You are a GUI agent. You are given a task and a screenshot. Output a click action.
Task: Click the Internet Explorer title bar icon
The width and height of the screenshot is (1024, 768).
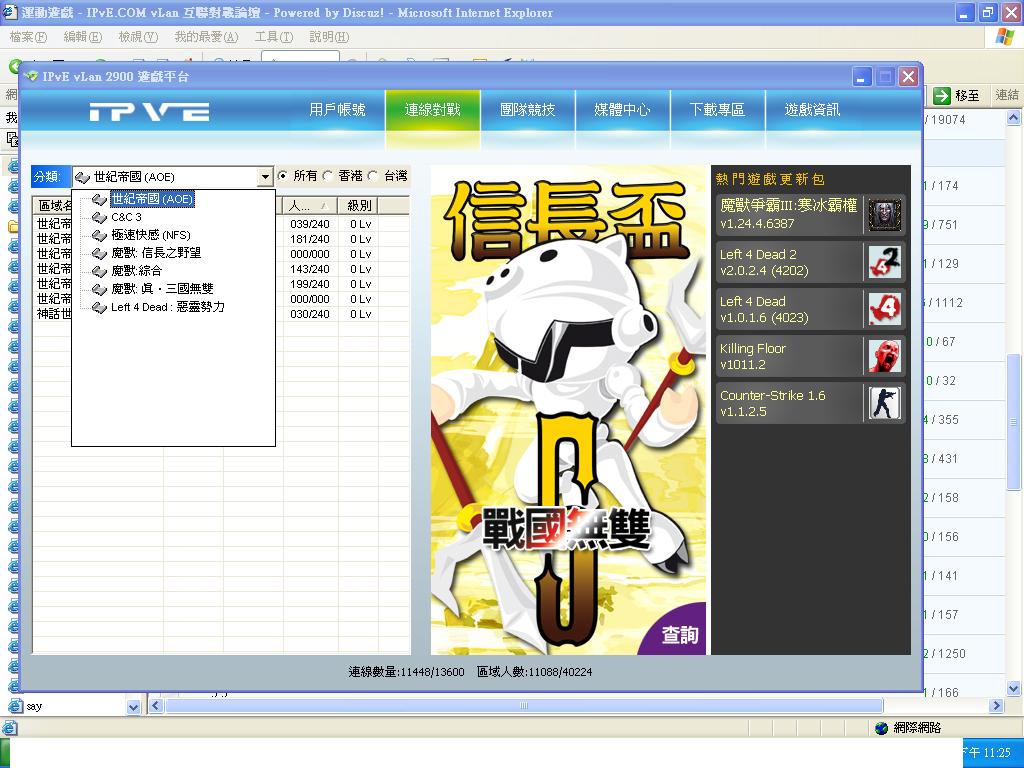click(9, 12)
